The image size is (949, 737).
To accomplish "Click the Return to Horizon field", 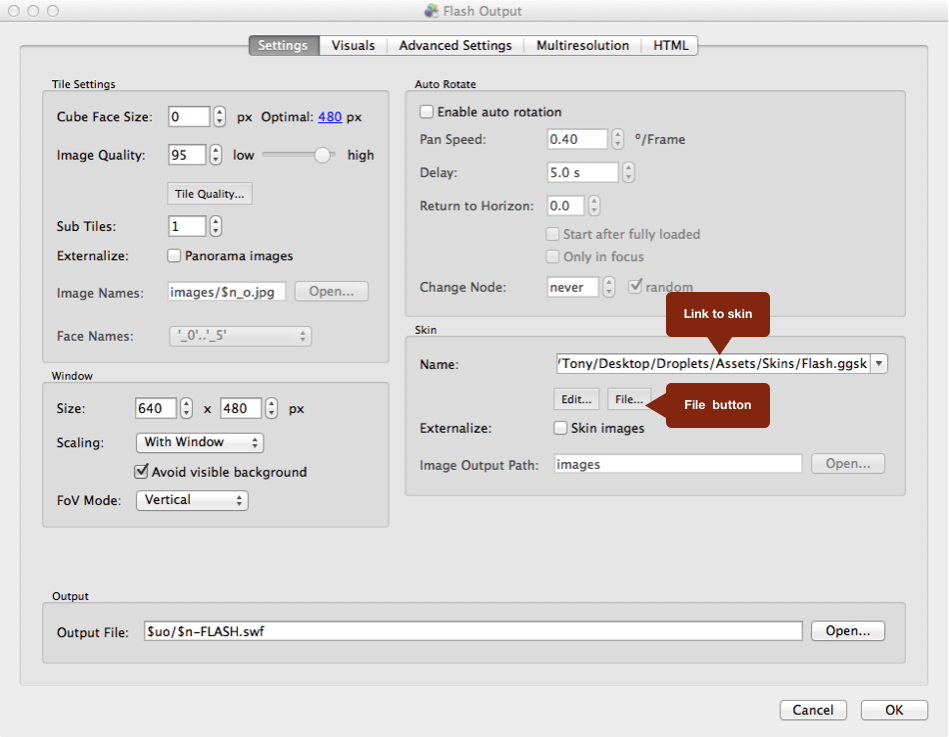I will coord(565,206).
